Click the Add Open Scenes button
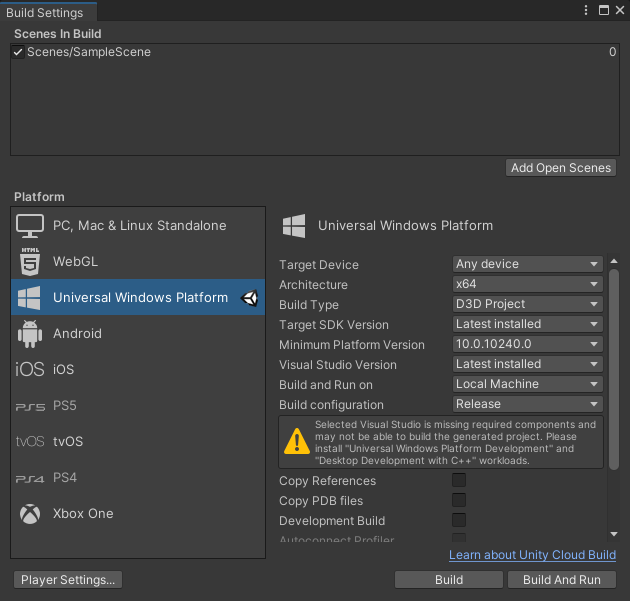 click(561, 168)
